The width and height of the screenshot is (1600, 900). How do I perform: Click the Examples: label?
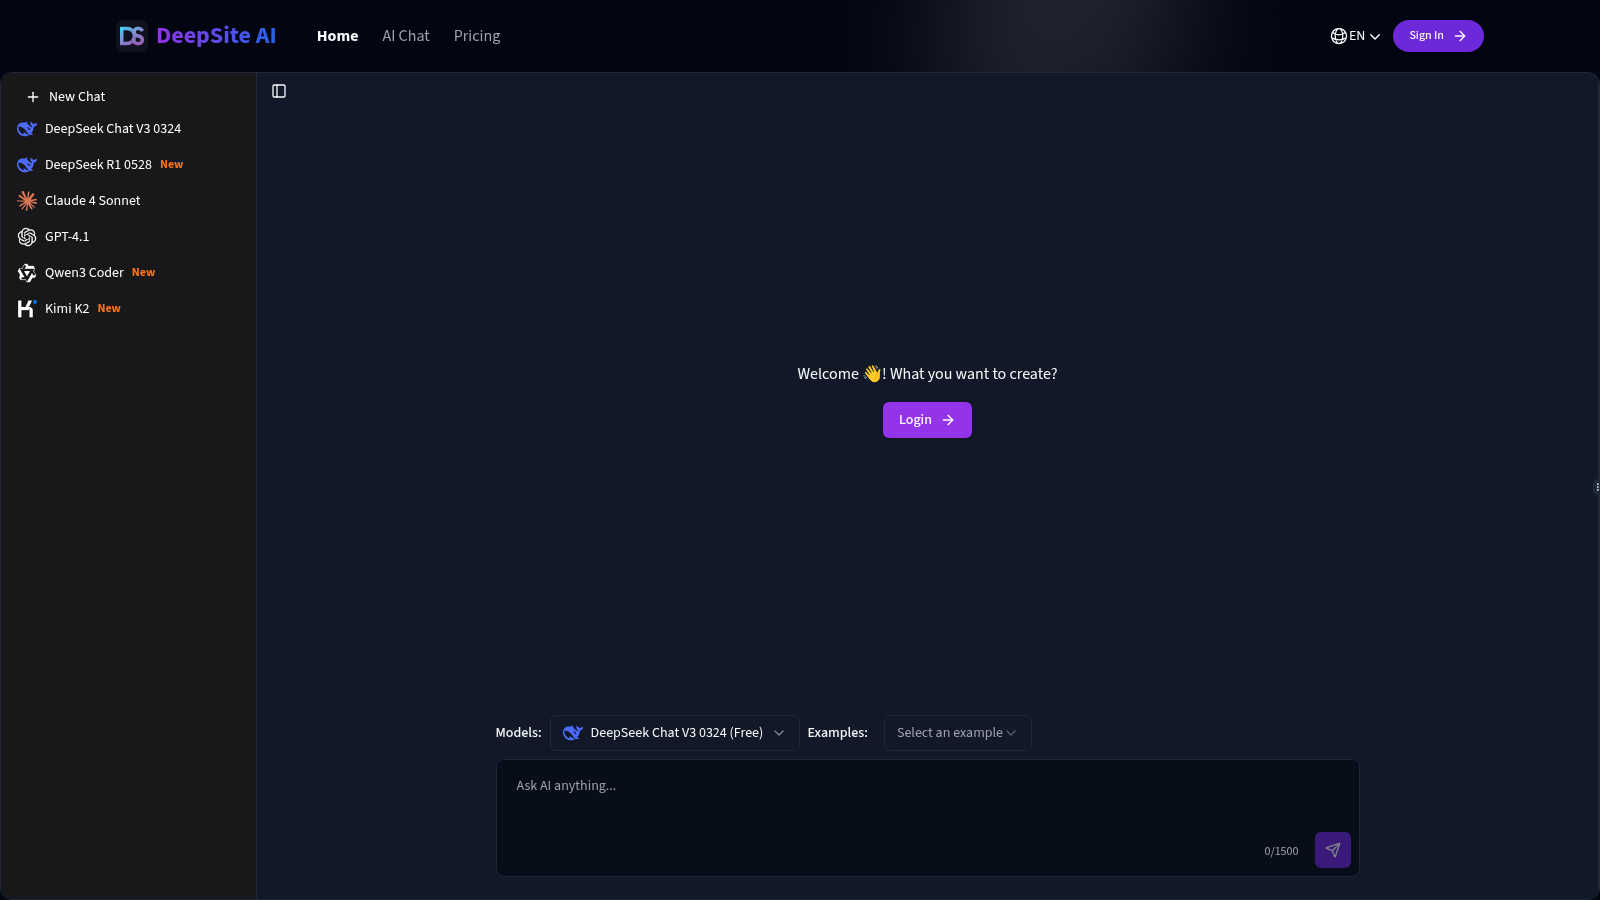pos(838,733)
